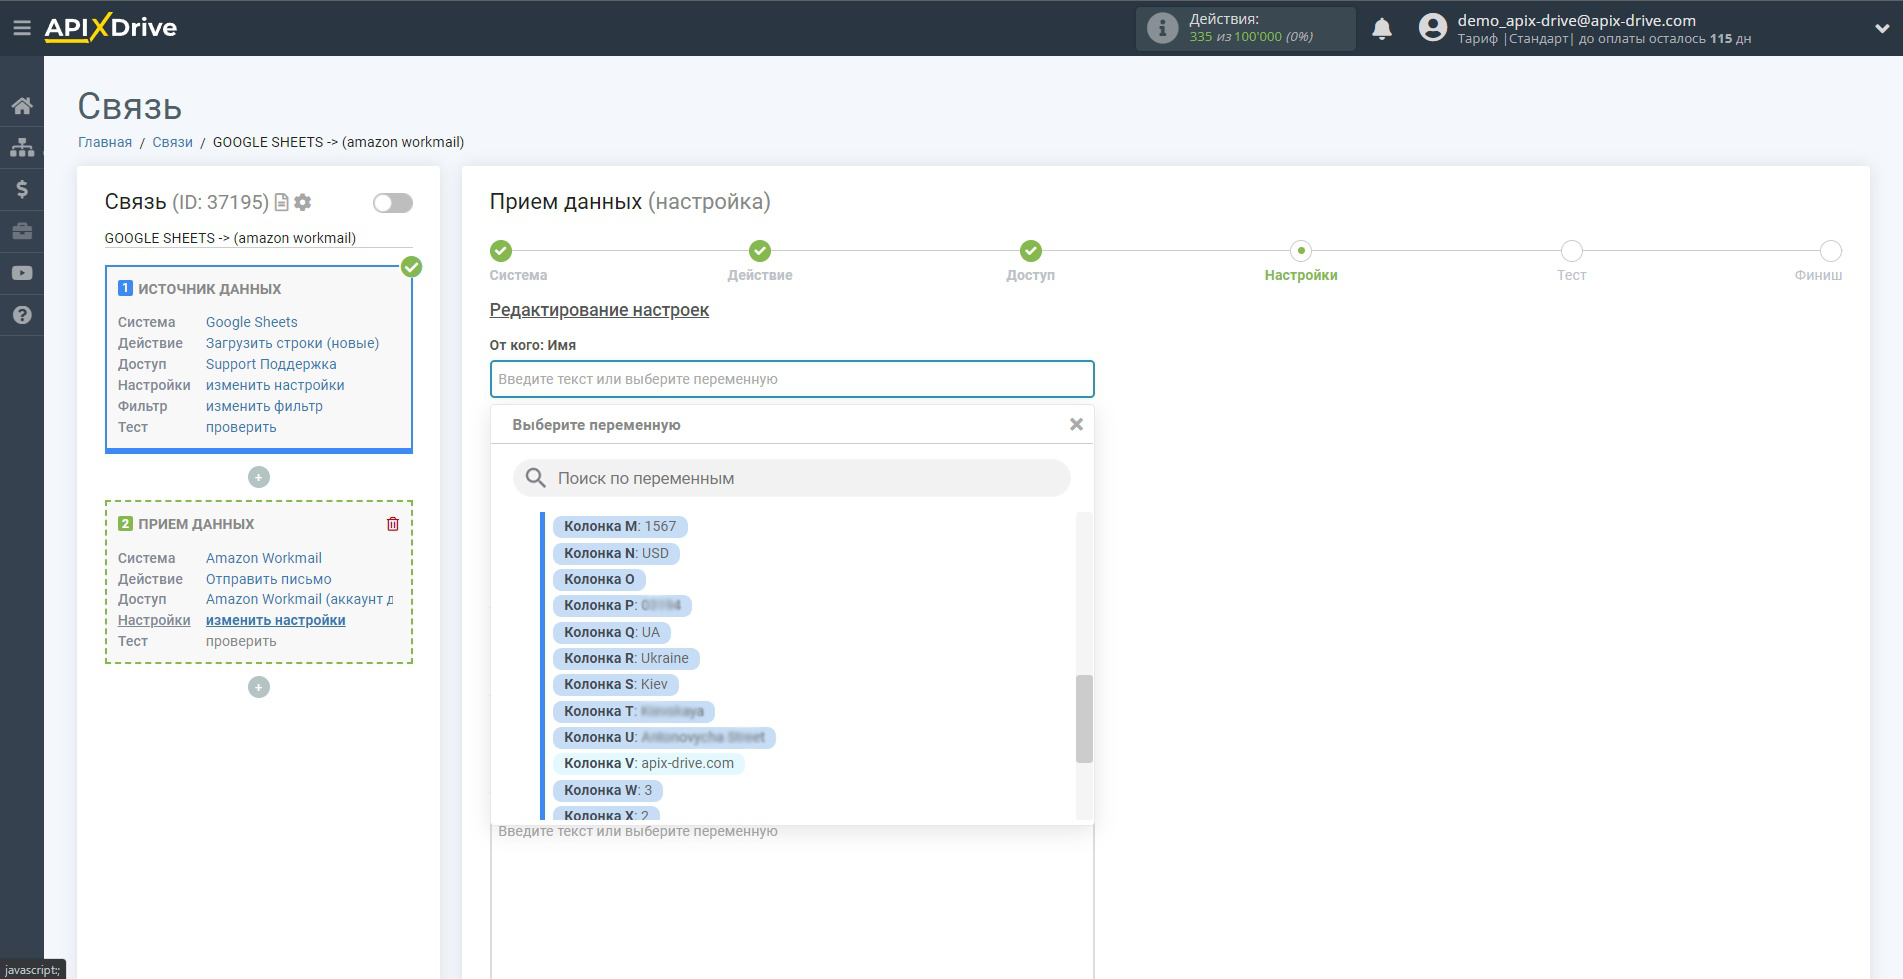Image resolution: width=1903 pixels, height=979 pixels.
Task: Open the Главная breadcrumb link
Action: [105, 142]
